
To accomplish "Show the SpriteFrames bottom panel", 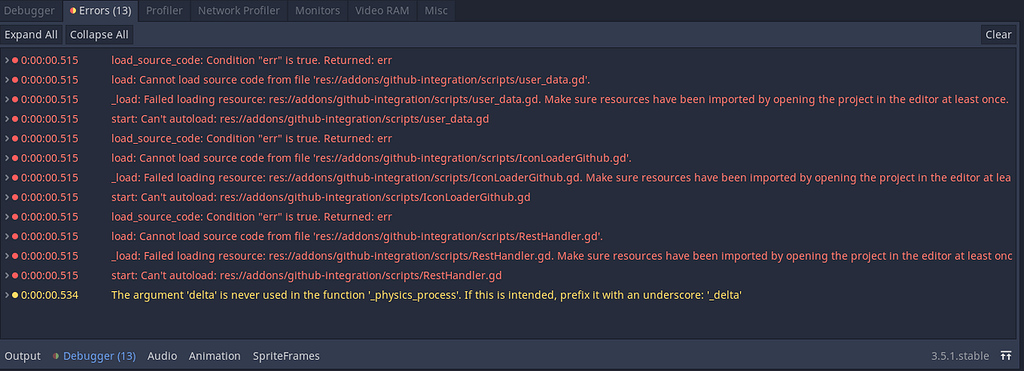I will [286, 356].
